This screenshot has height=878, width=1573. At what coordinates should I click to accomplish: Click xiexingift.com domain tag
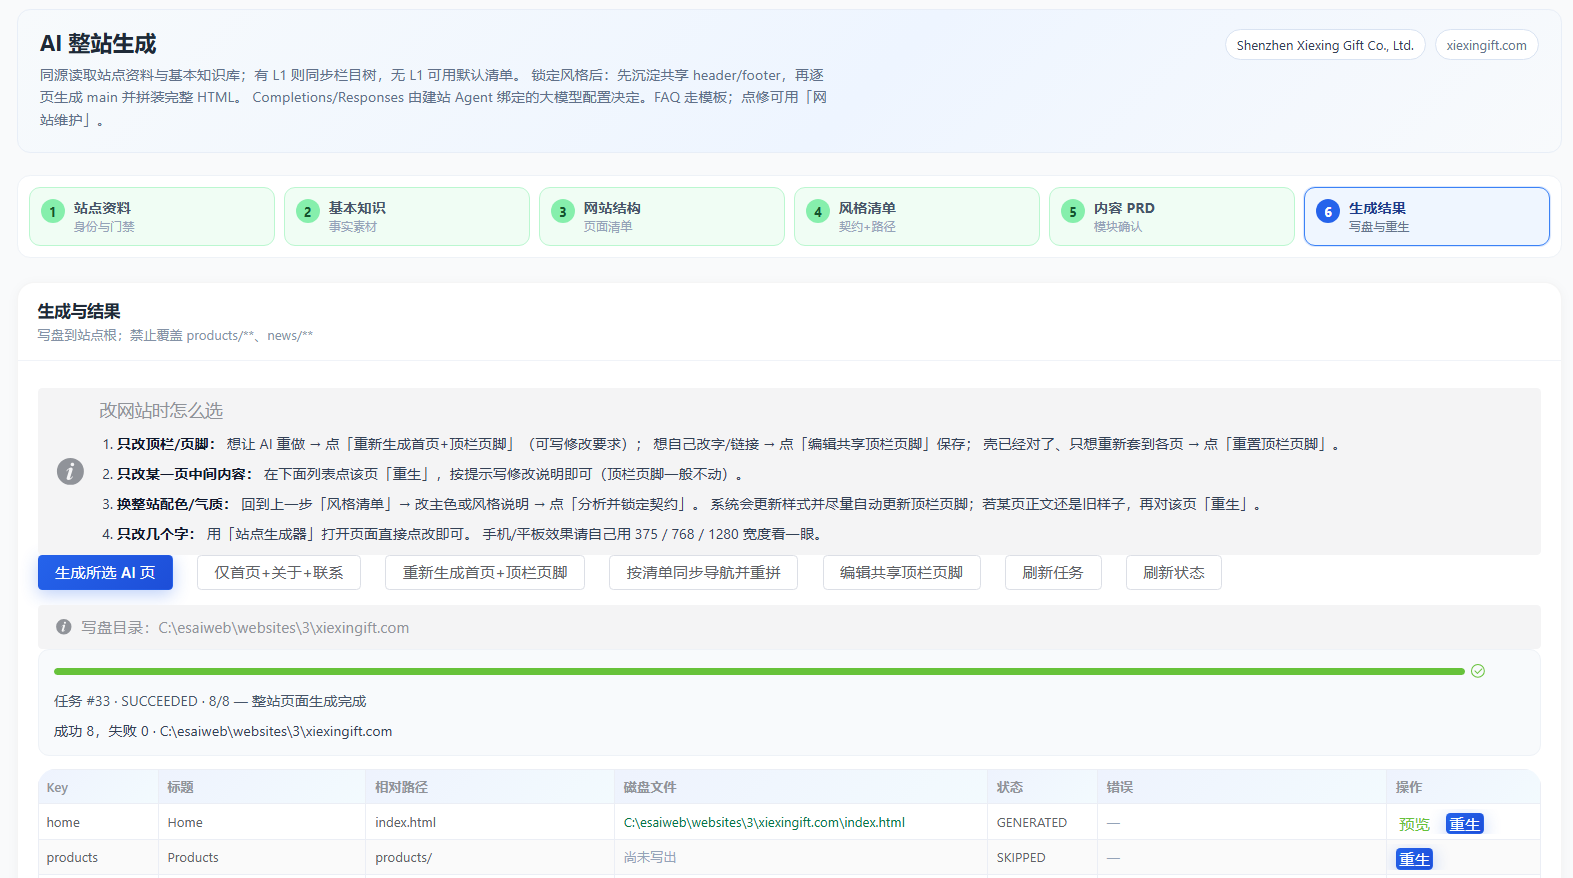(1486, 45)
